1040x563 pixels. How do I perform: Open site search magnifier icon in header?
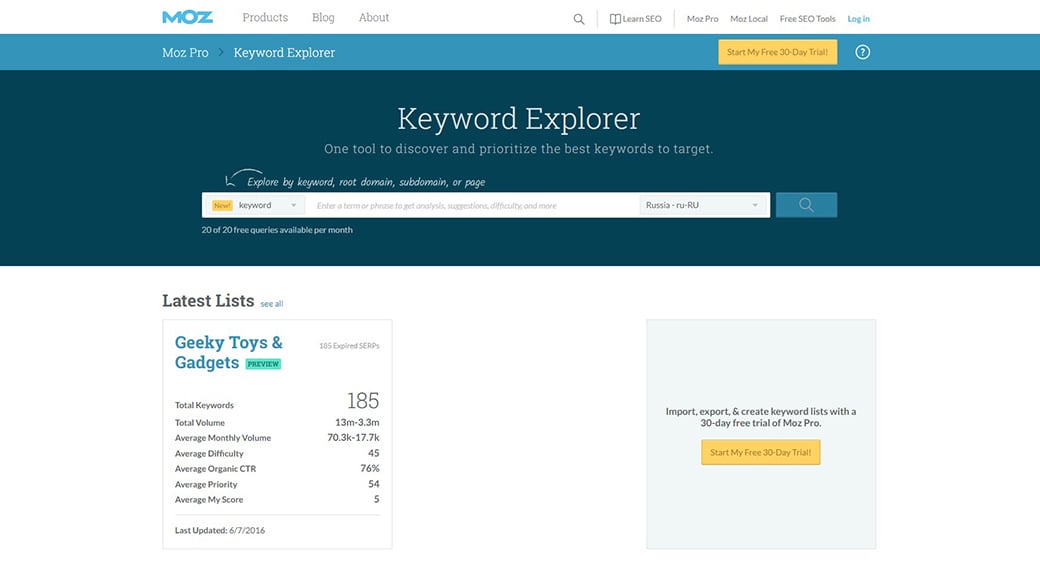pos(579,19)
